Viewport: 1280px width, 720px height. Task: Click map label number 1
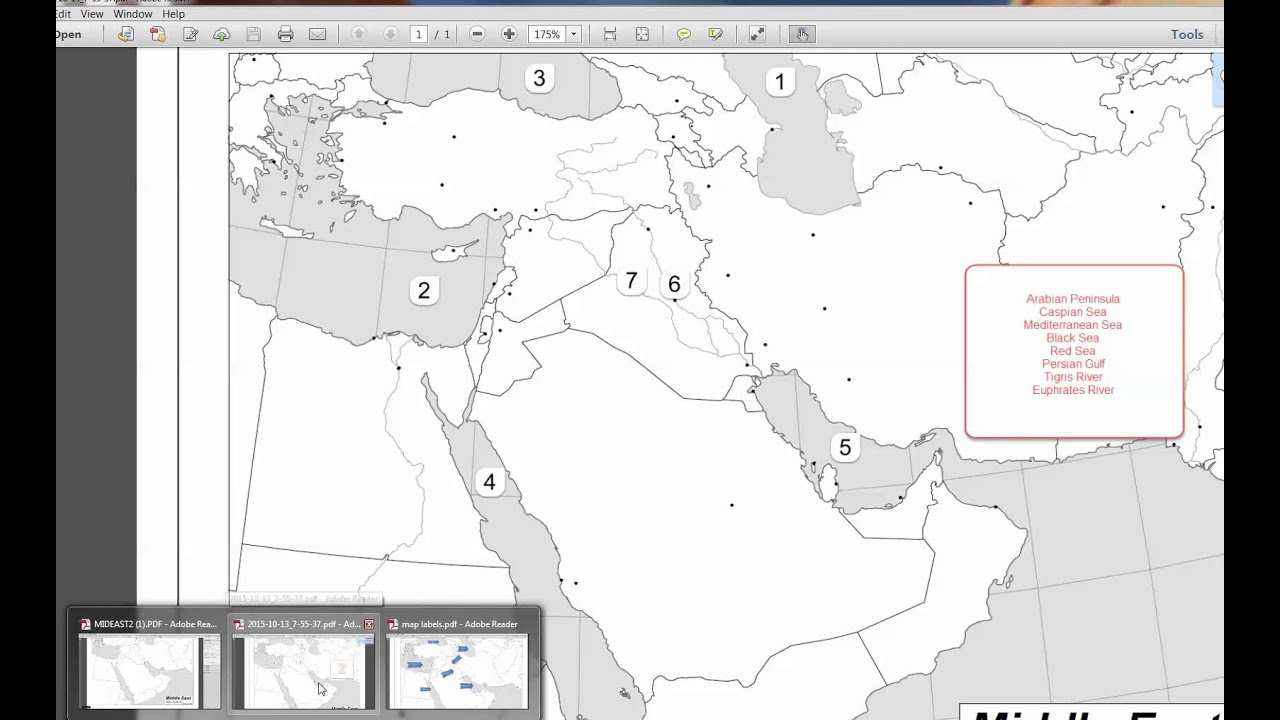[x=780, y=82]
